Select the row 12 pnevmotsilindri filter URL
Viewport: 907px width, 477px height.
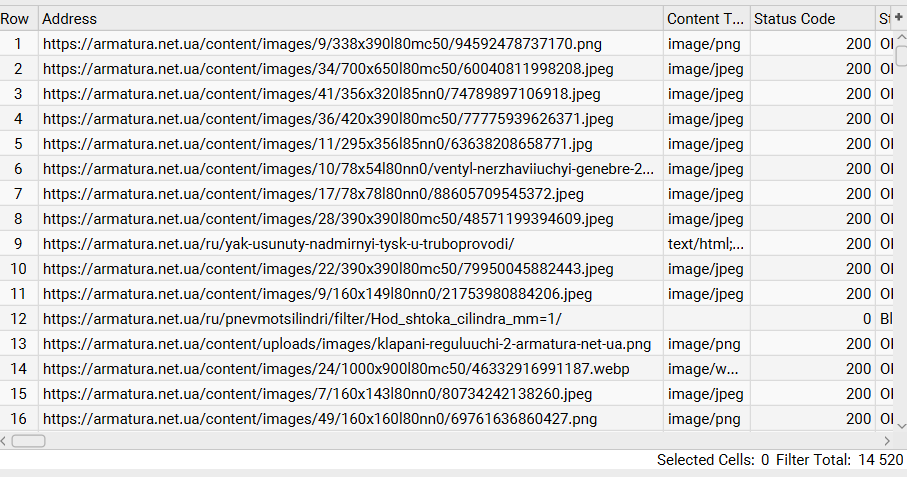pyautogui.click(x=302, y=319)
